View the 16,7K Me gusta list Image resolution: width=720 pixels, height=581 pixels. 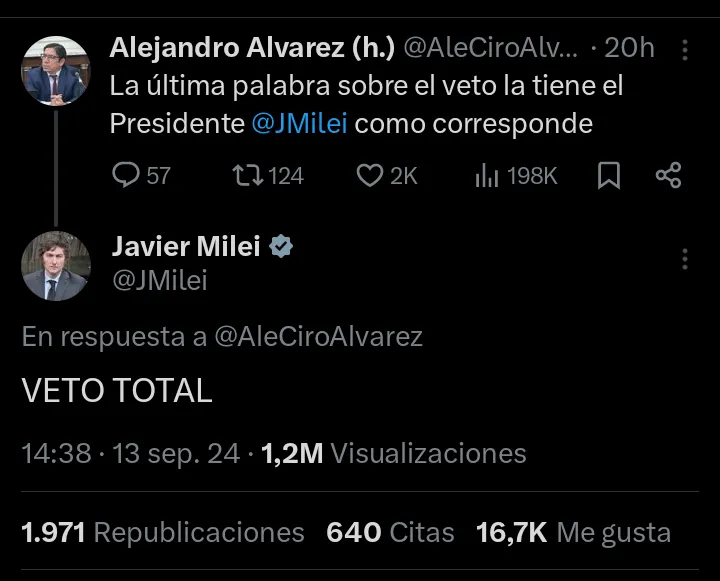pyautogui.click(x=573, y=533)
